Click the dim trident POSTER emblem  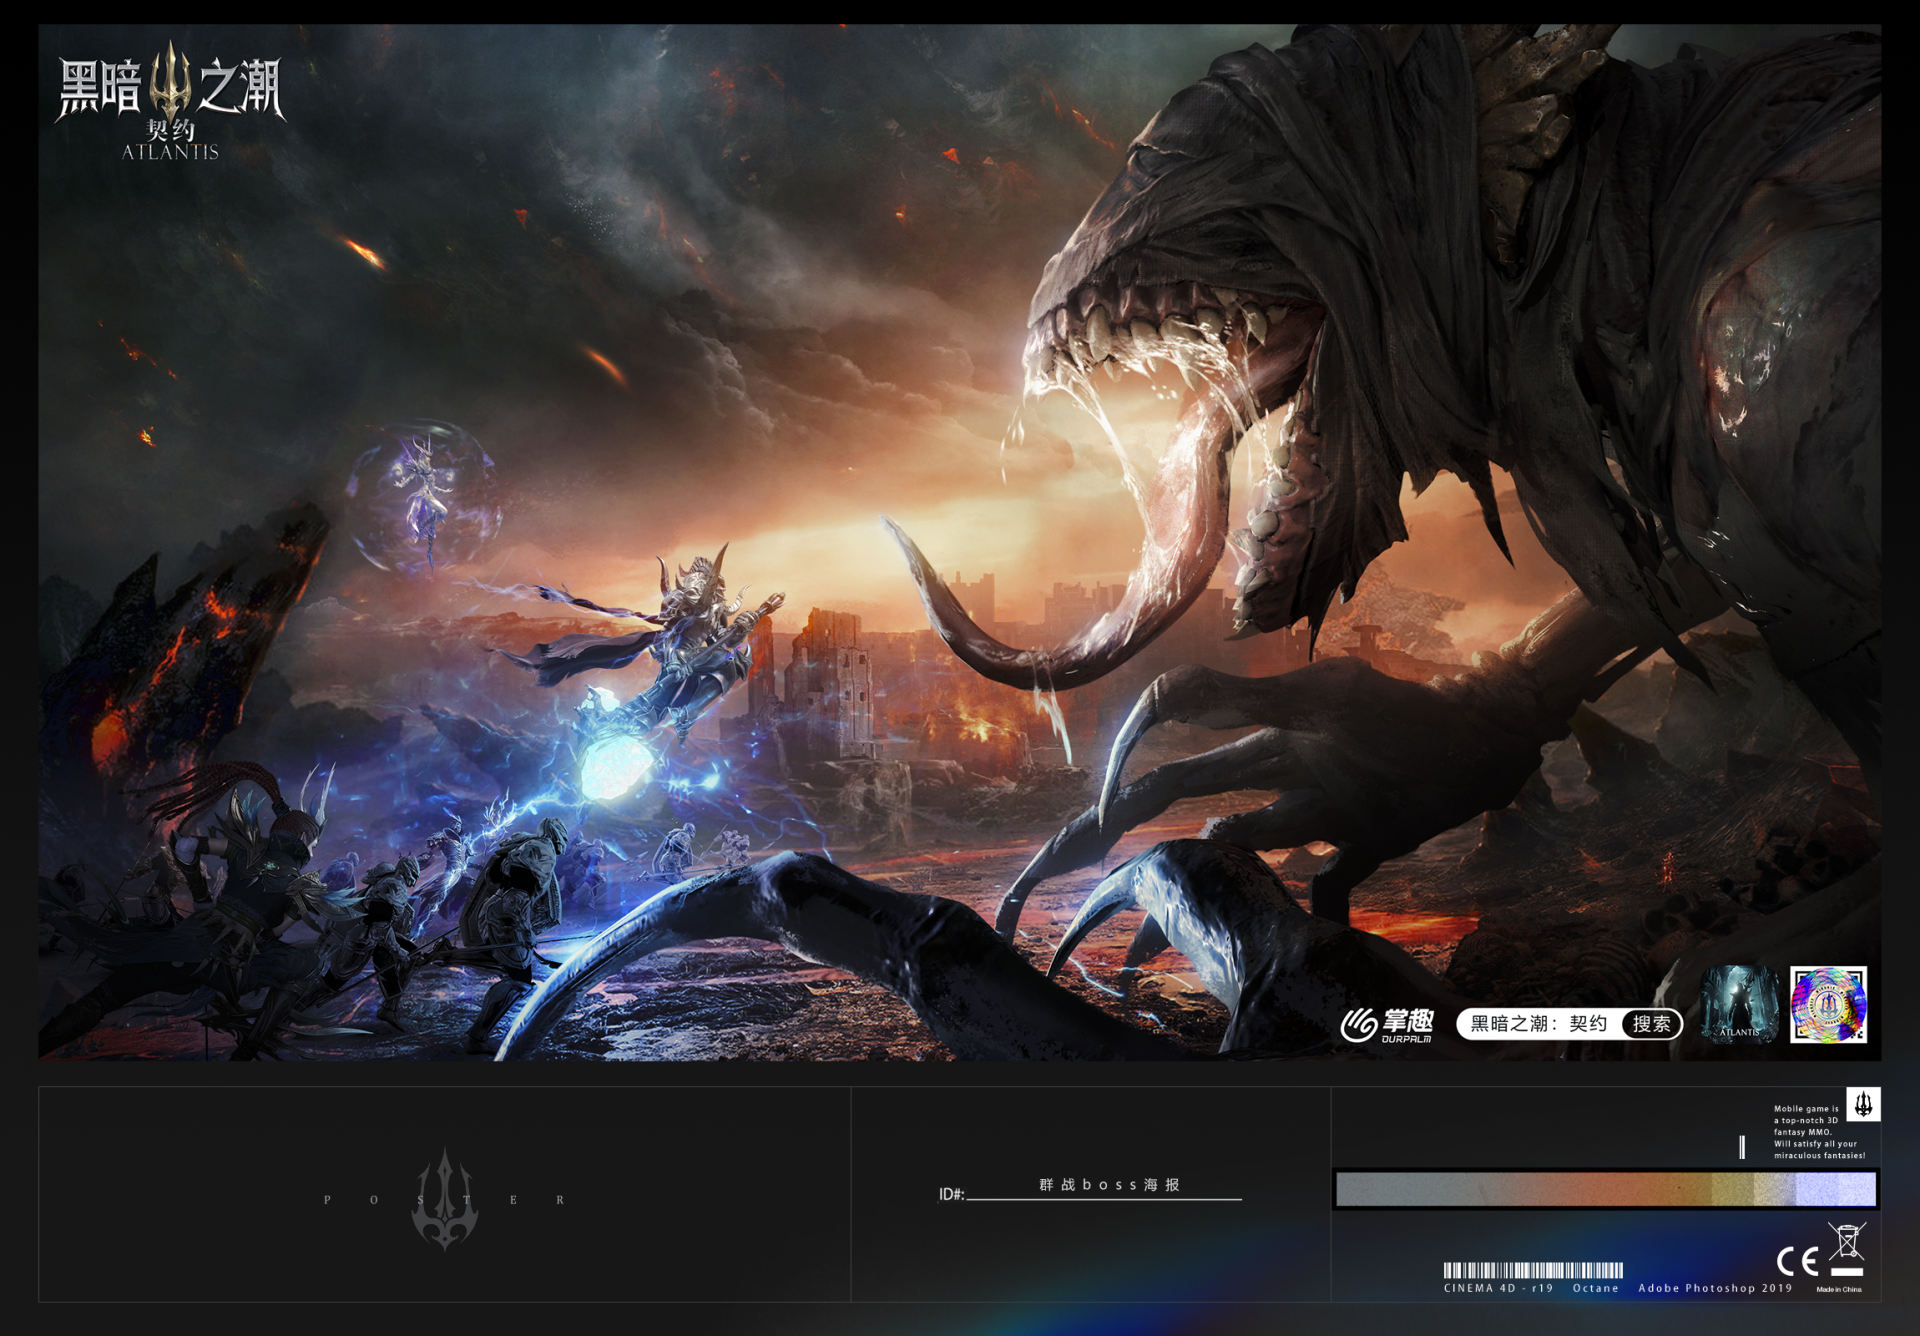pos(445,1199)
